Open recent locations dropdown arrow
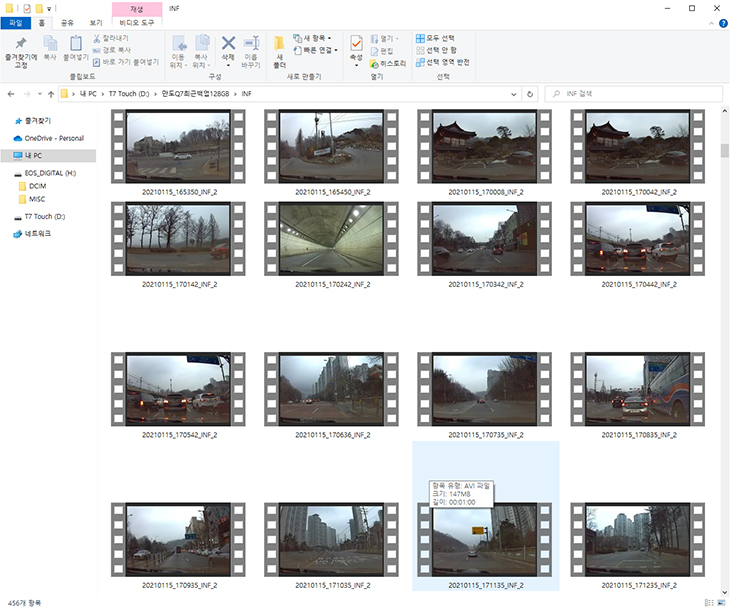Viewport: 730px width, 610px height. pos(40,94)
